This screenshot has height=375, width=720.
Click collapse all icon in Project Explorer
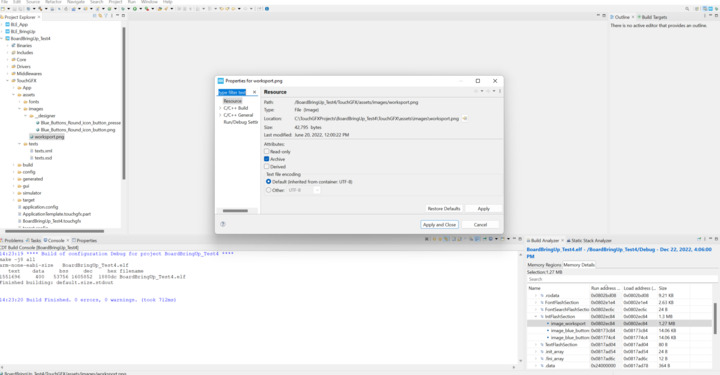pos(95,16)
